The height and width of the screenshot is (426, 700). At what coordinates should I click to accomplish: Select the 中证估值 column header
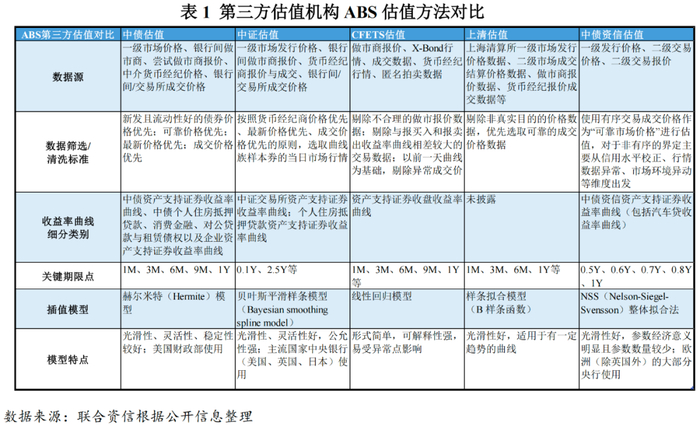point(292,34)
